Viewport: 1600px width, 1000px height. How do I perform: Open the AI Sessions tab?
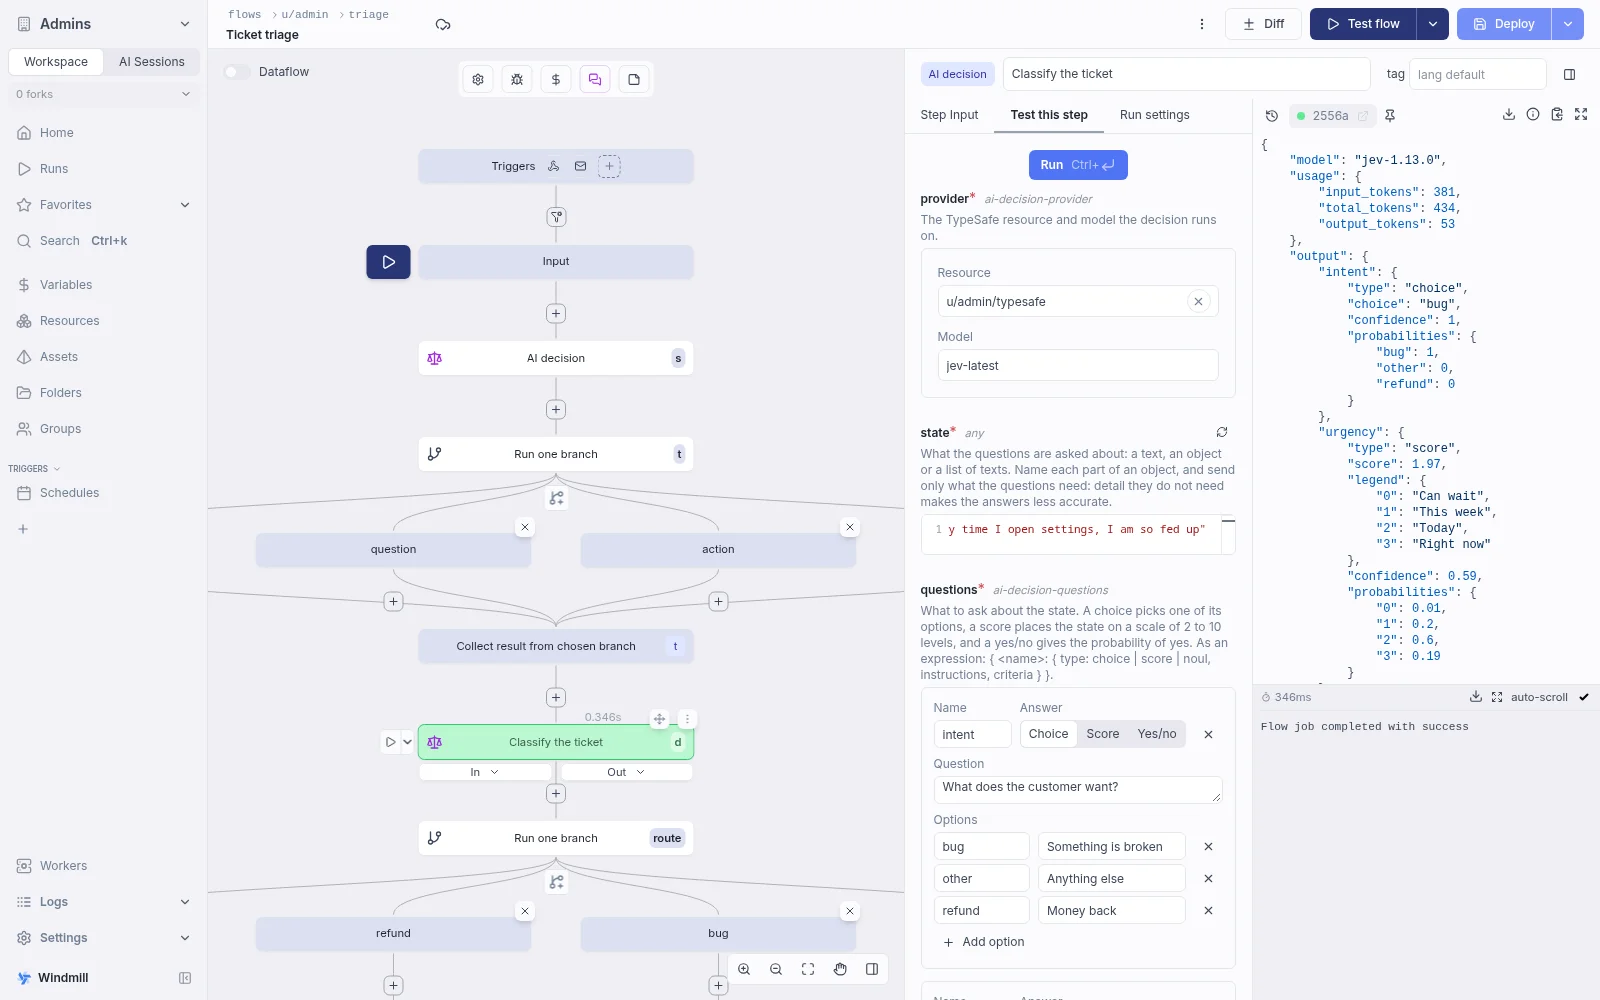pos(152,62)
